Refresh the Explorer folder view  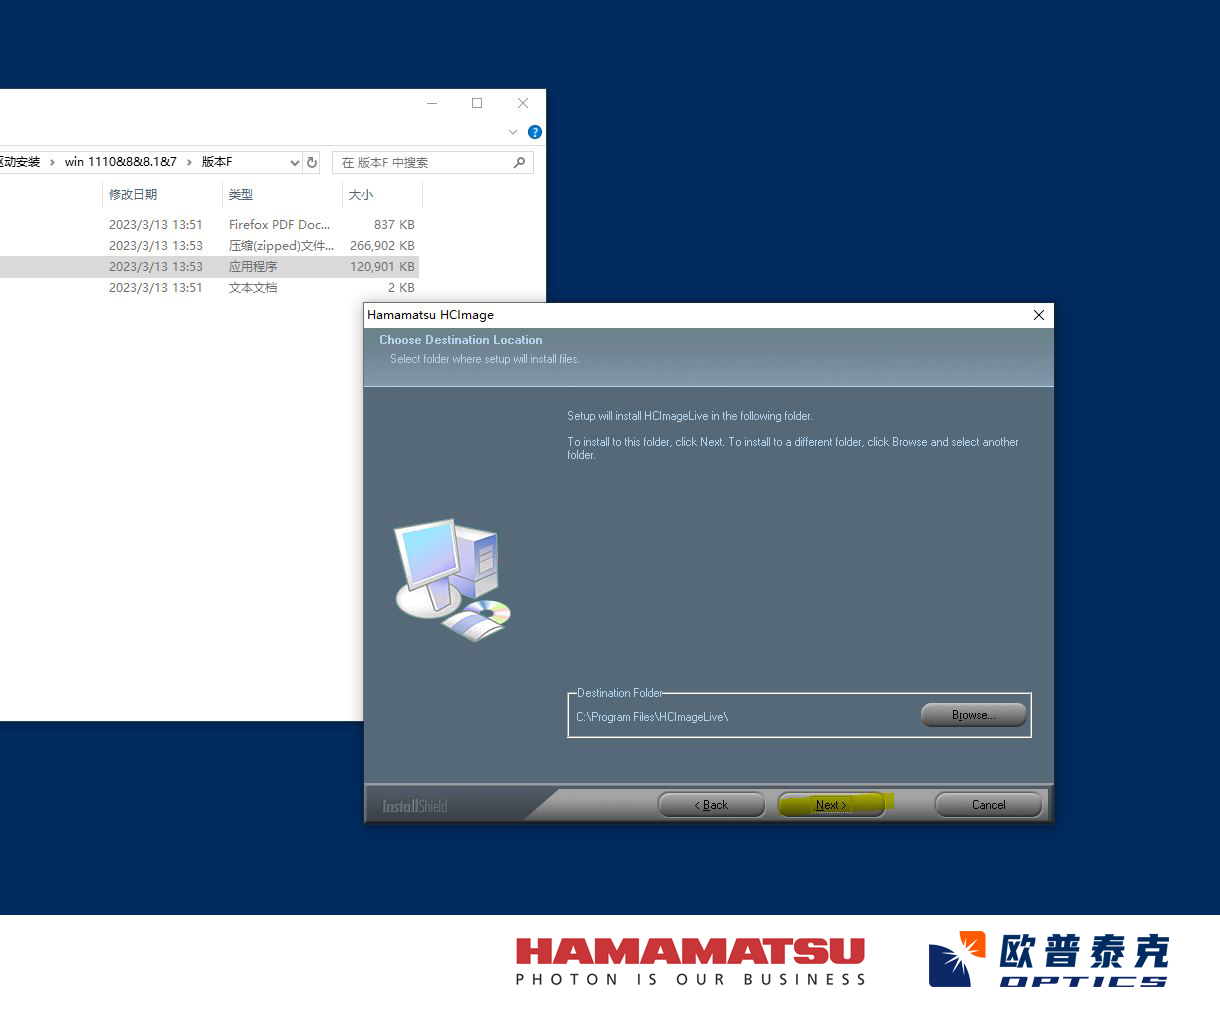312,162
